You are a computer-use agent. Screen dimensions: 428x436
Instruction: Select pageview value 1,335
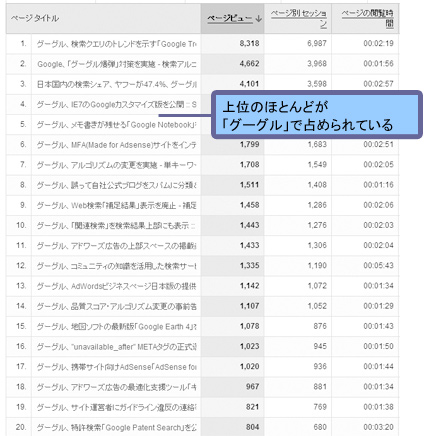[x=249, y=265]
